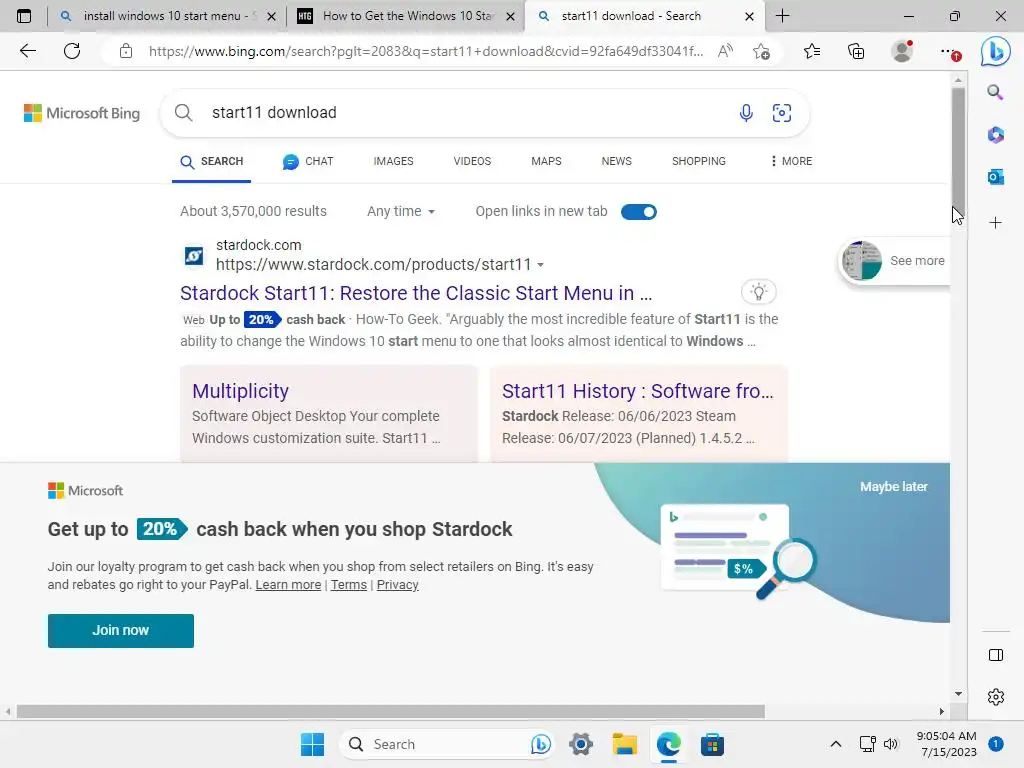Open a new browser tab
1024x768 pixels.
coord(782,16)
